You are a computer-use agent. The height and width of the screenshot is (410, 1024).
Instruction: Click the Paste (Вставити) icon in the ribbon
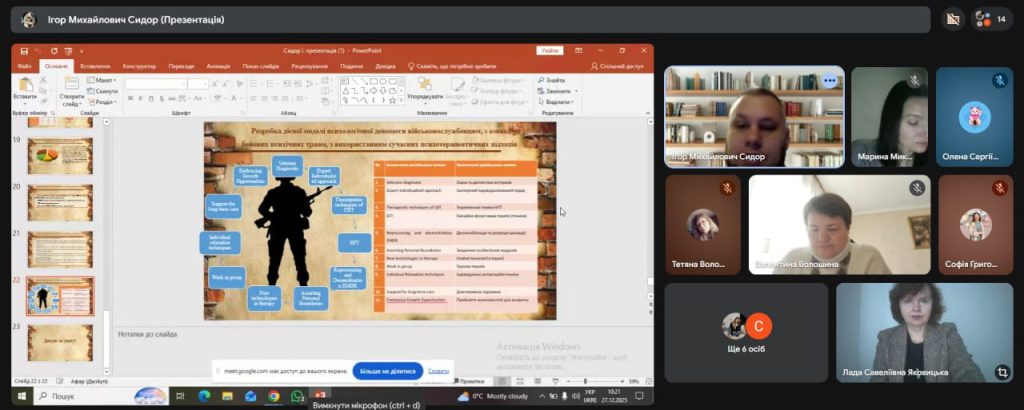tap(24, 86)
